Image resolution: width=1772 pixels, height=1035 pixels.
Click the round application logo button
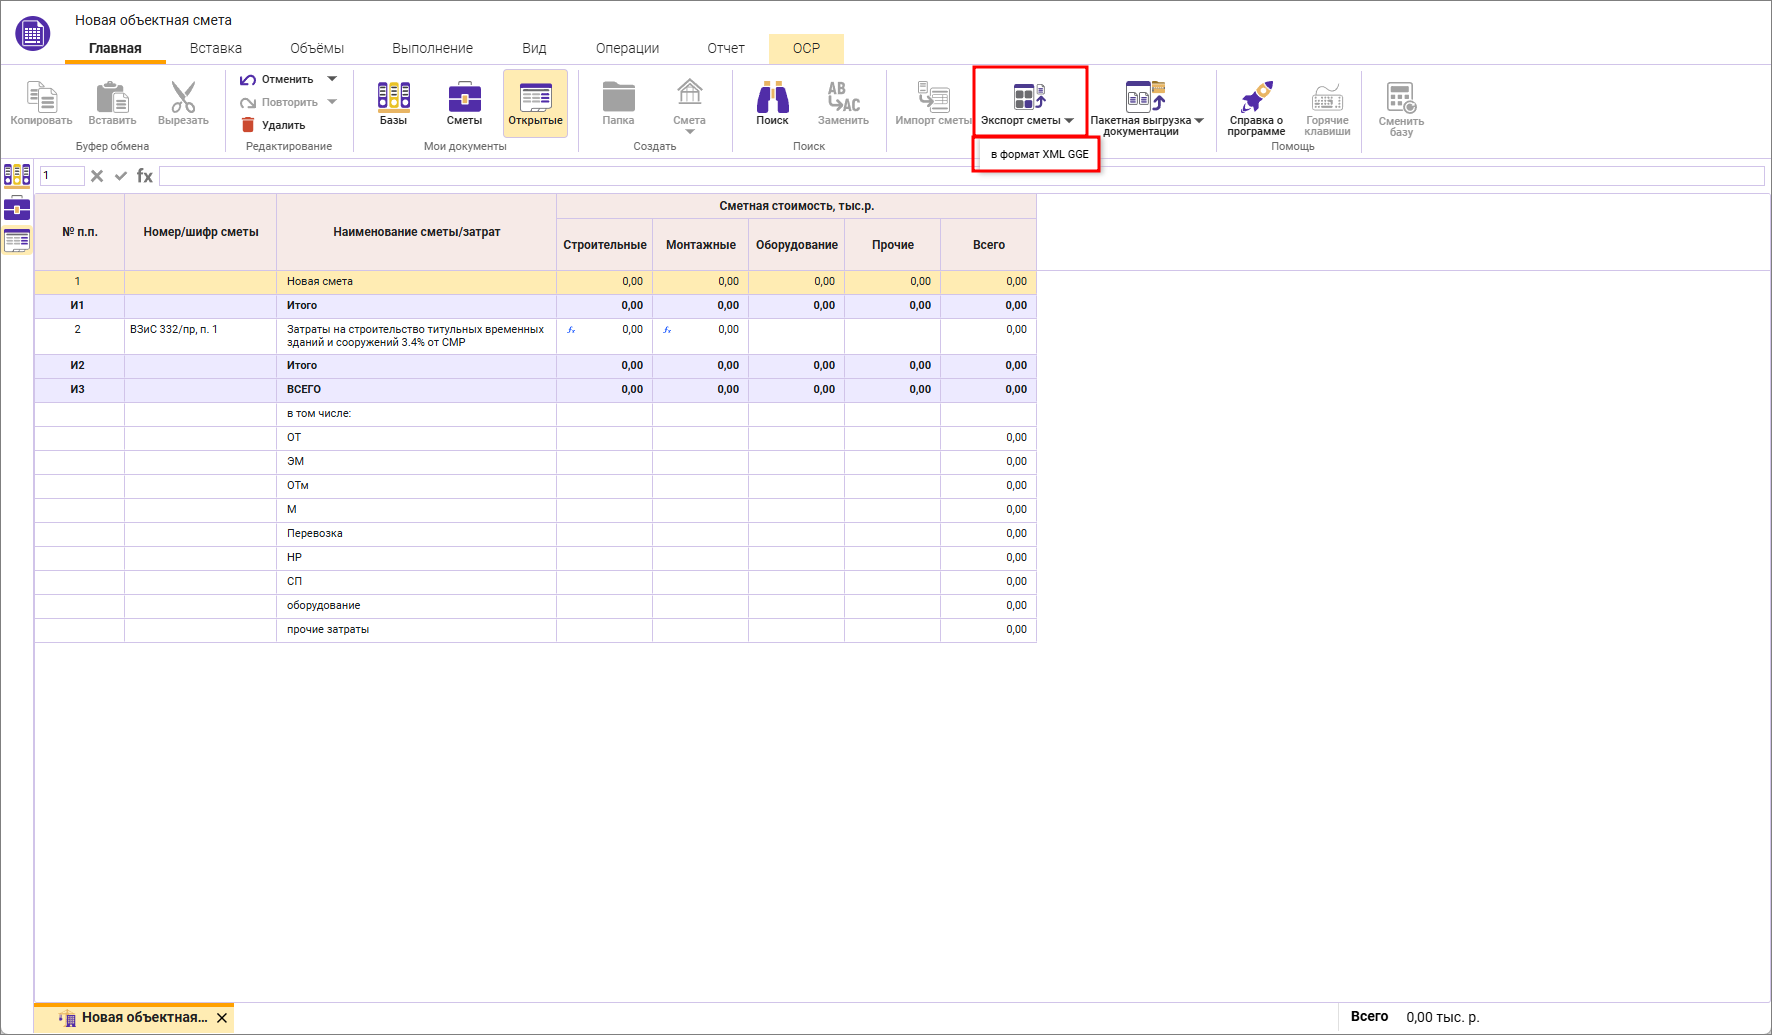[x=33, y=33]
